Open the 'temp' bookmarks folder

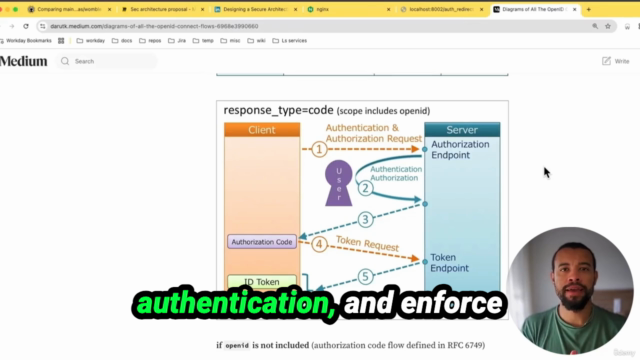(x=203, y=41)
